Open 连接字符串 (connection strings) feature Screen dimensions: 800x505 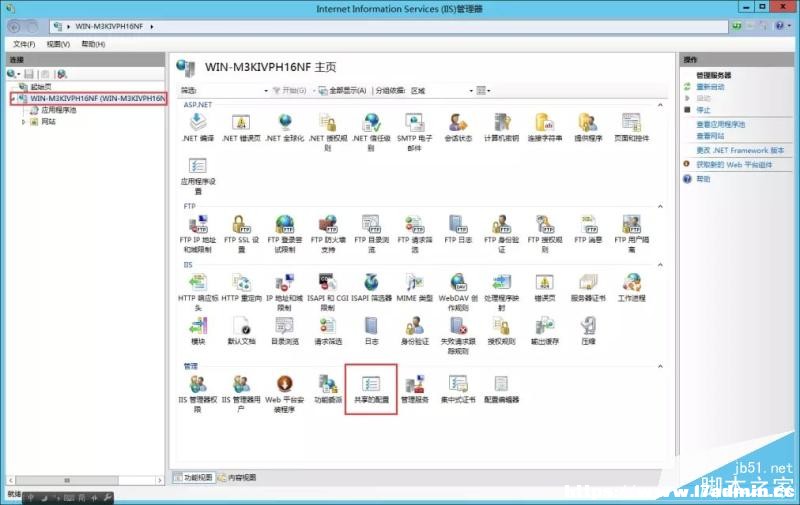click(545, 128)
